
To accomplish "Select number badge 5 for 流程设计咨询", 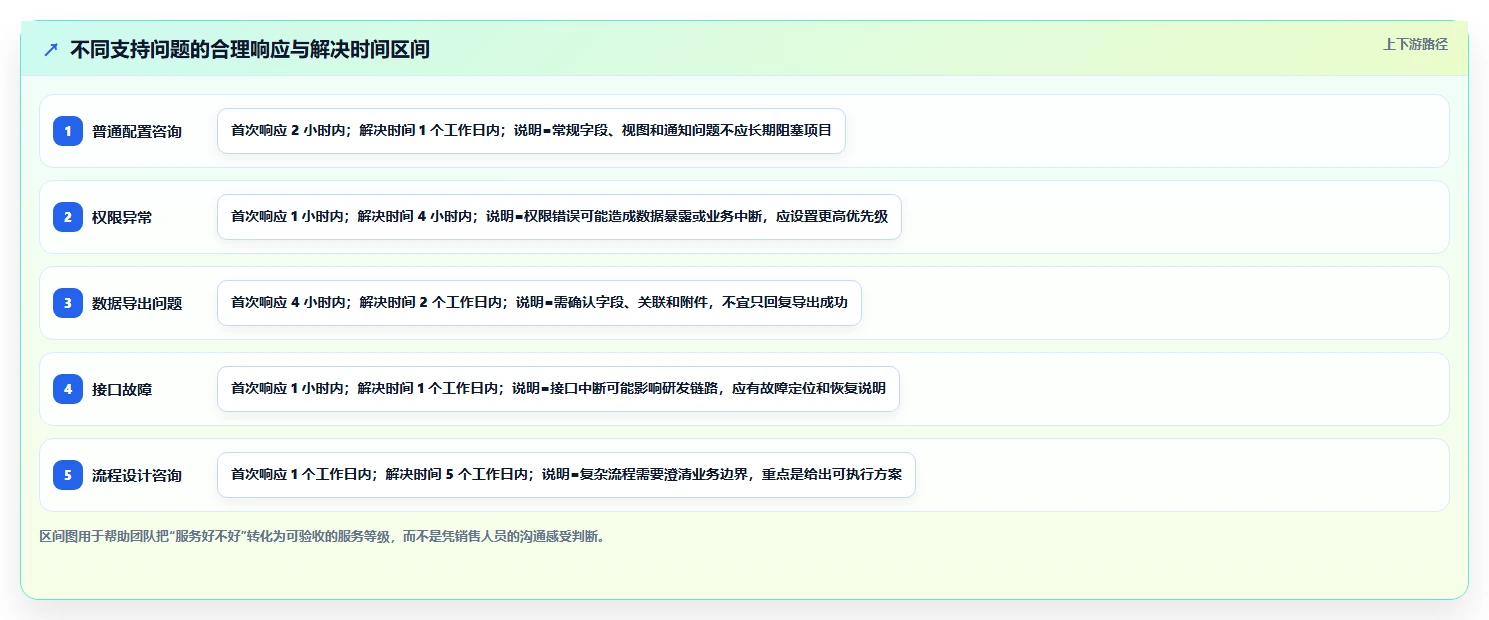I will click(68, 475).
